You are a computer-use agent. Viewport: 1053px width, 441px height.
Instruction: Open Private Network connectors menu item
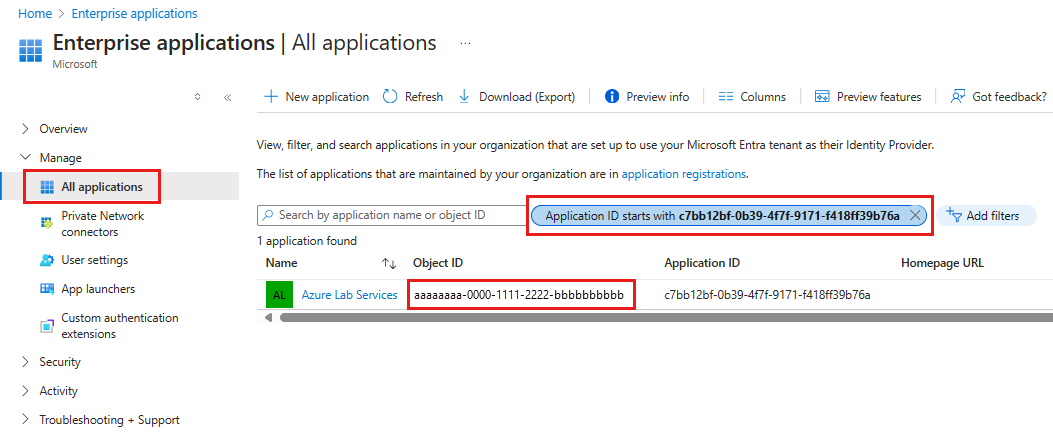point(102,224)
